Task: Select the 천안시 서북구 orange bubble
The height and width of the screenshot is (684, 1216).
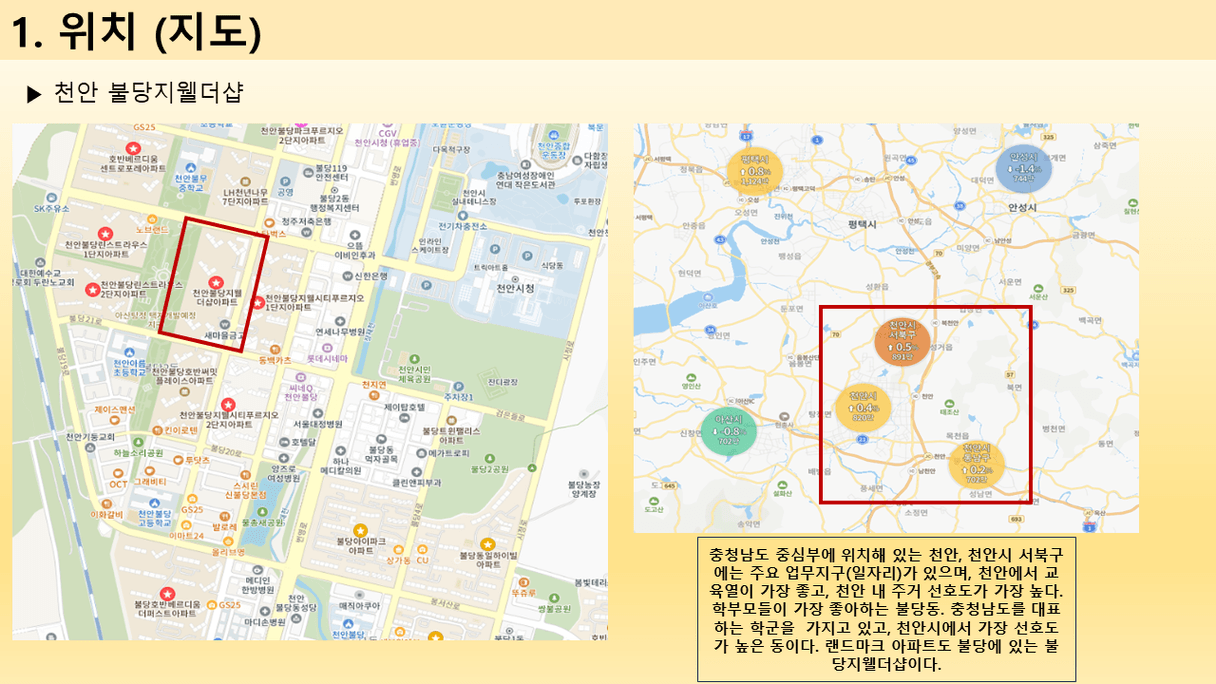Action: (902, 340)
